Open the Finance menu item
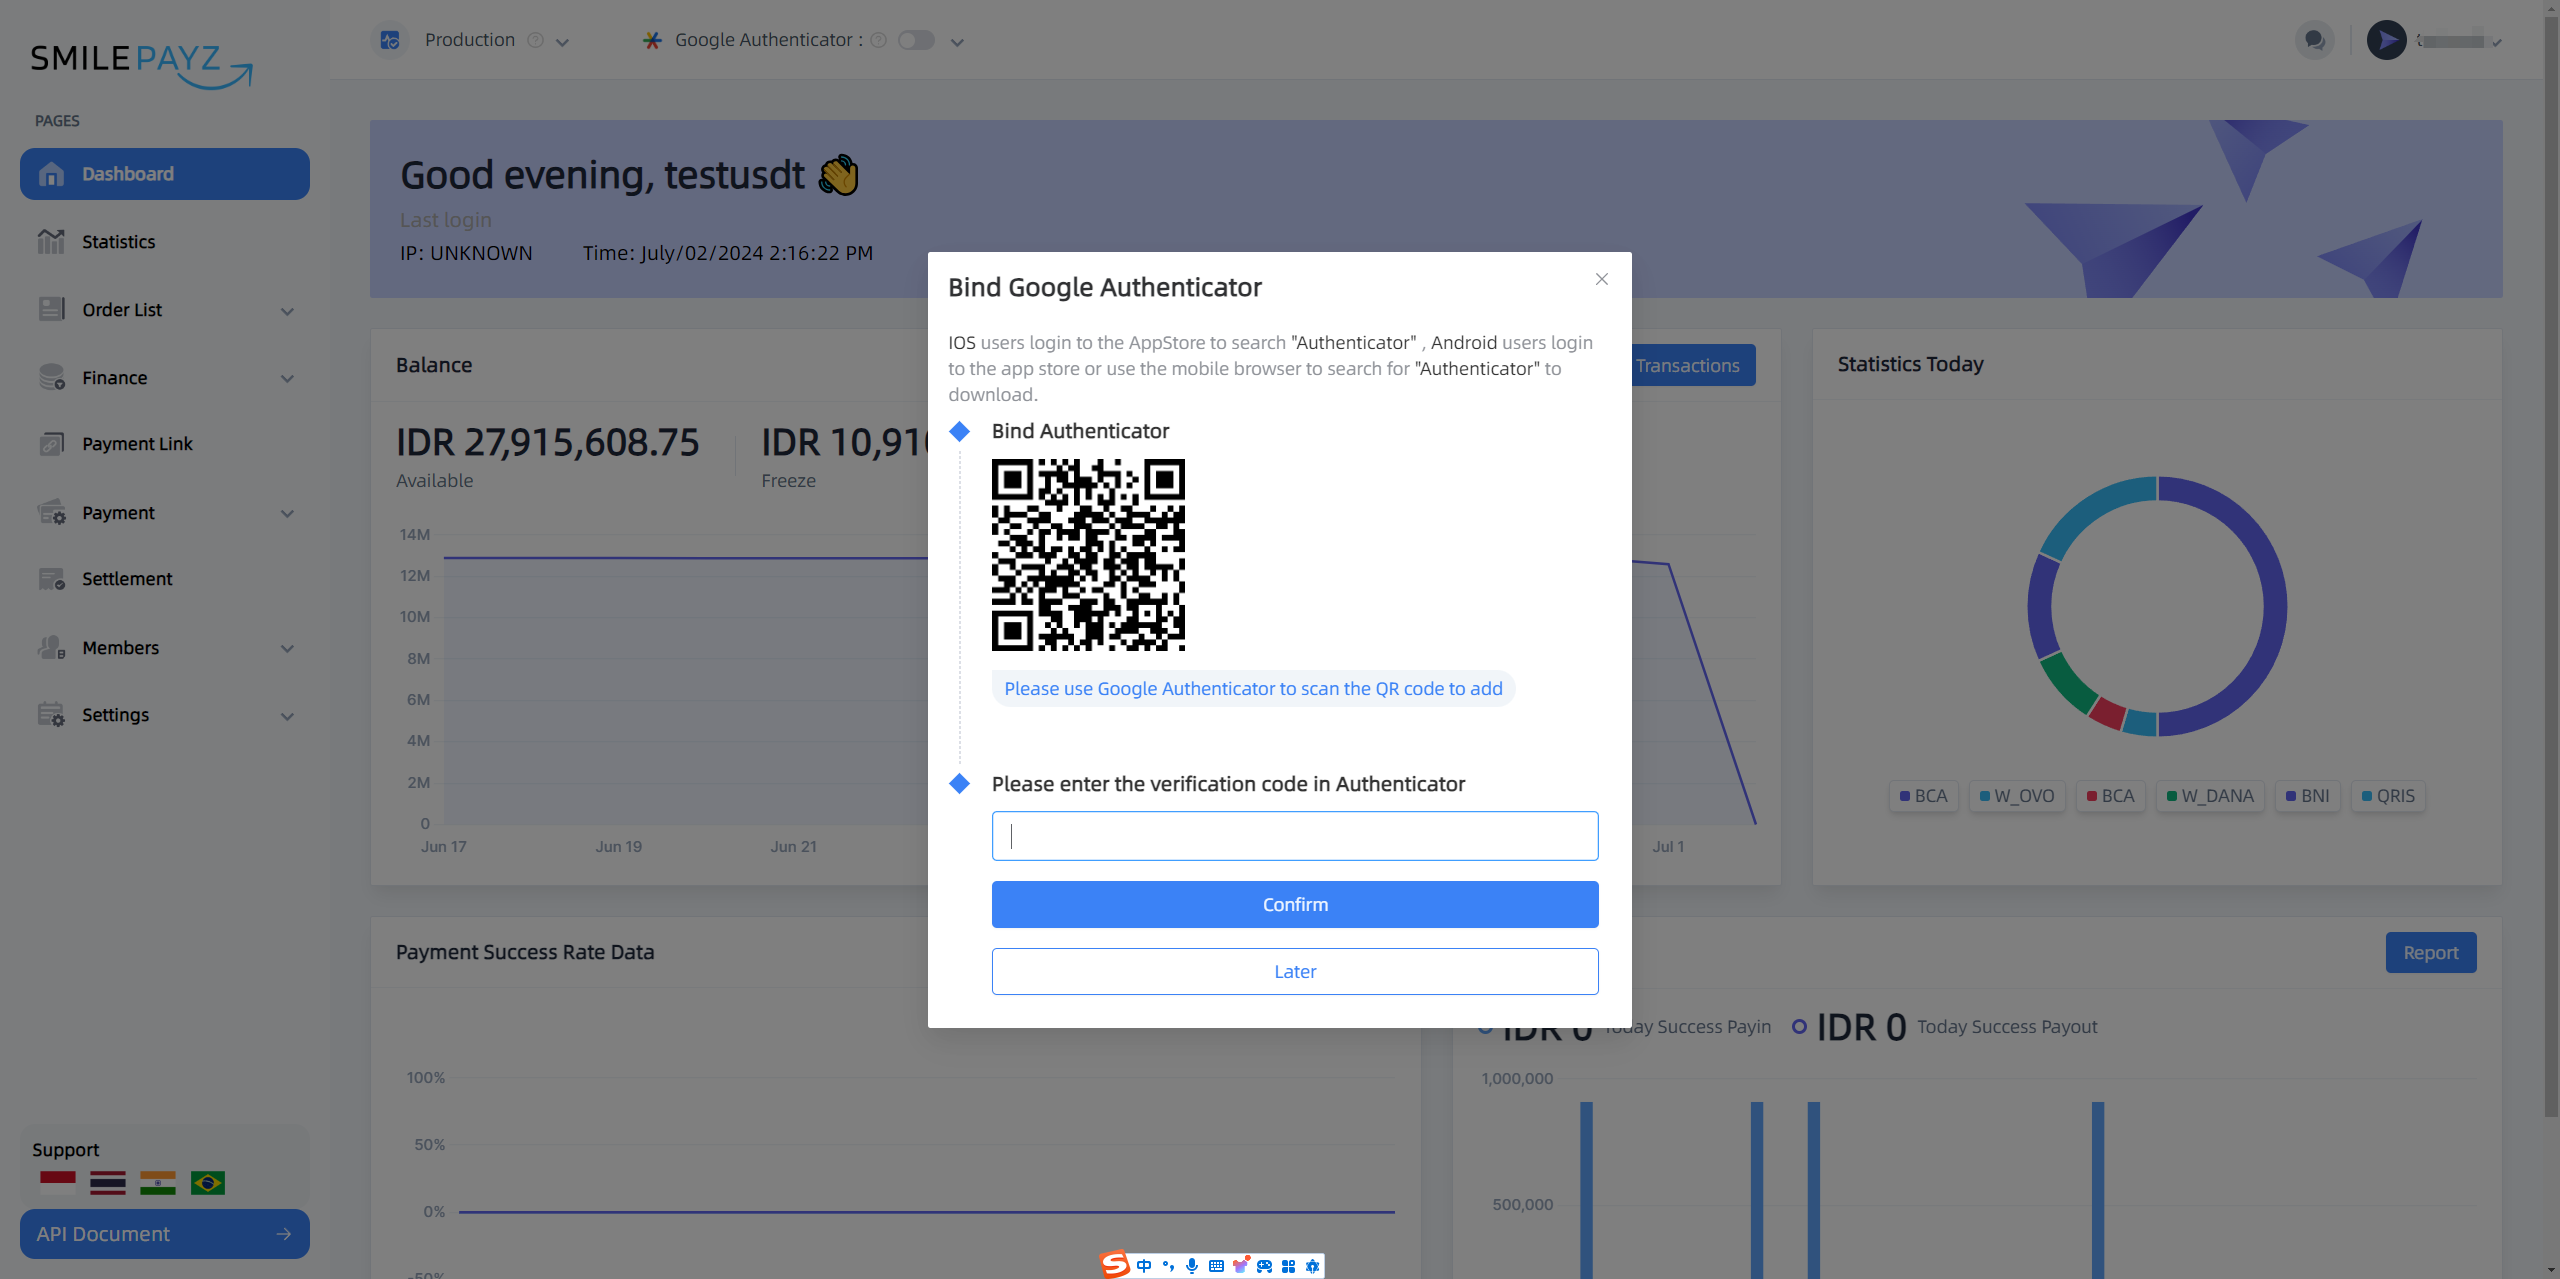 [x=165, y=377]
